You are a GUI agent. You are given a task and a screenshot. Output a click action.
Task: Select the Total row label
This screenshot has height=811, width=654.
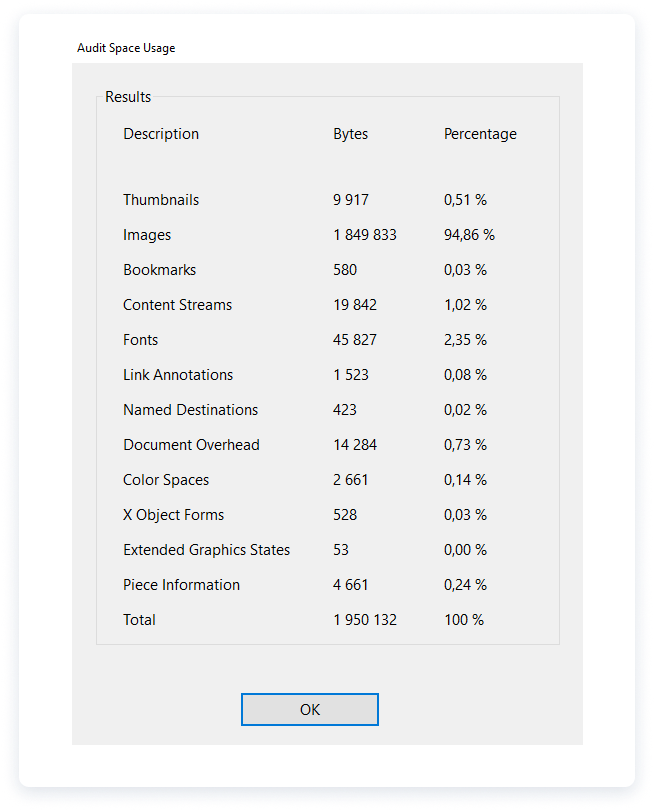coord(139,620)
